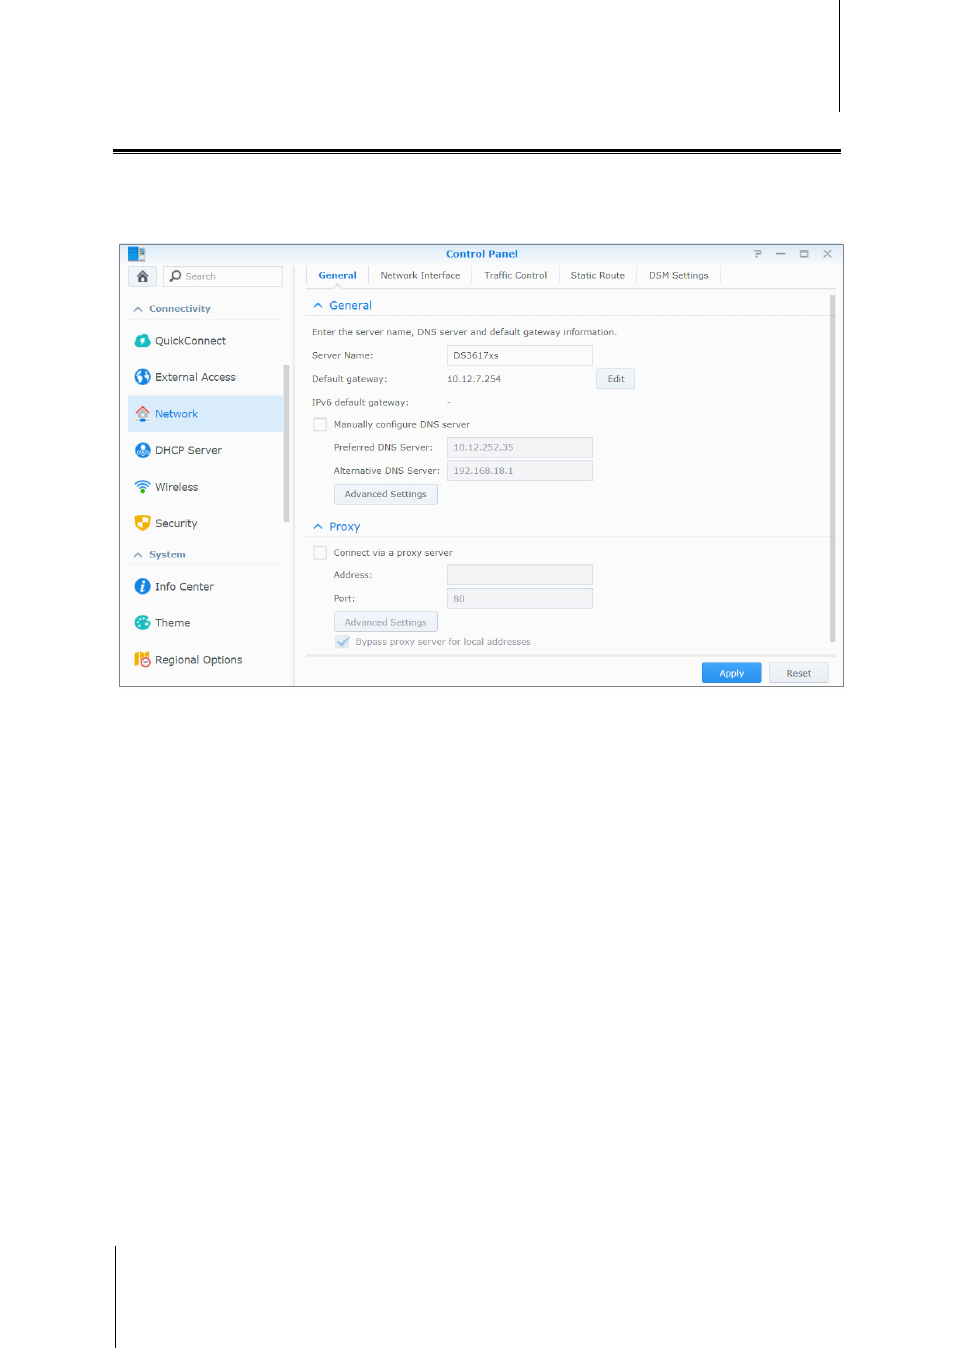This screenshot has height=1349, width=954.
Task: Collapse the Connectivity sidebar group
Action: [138, 309]
